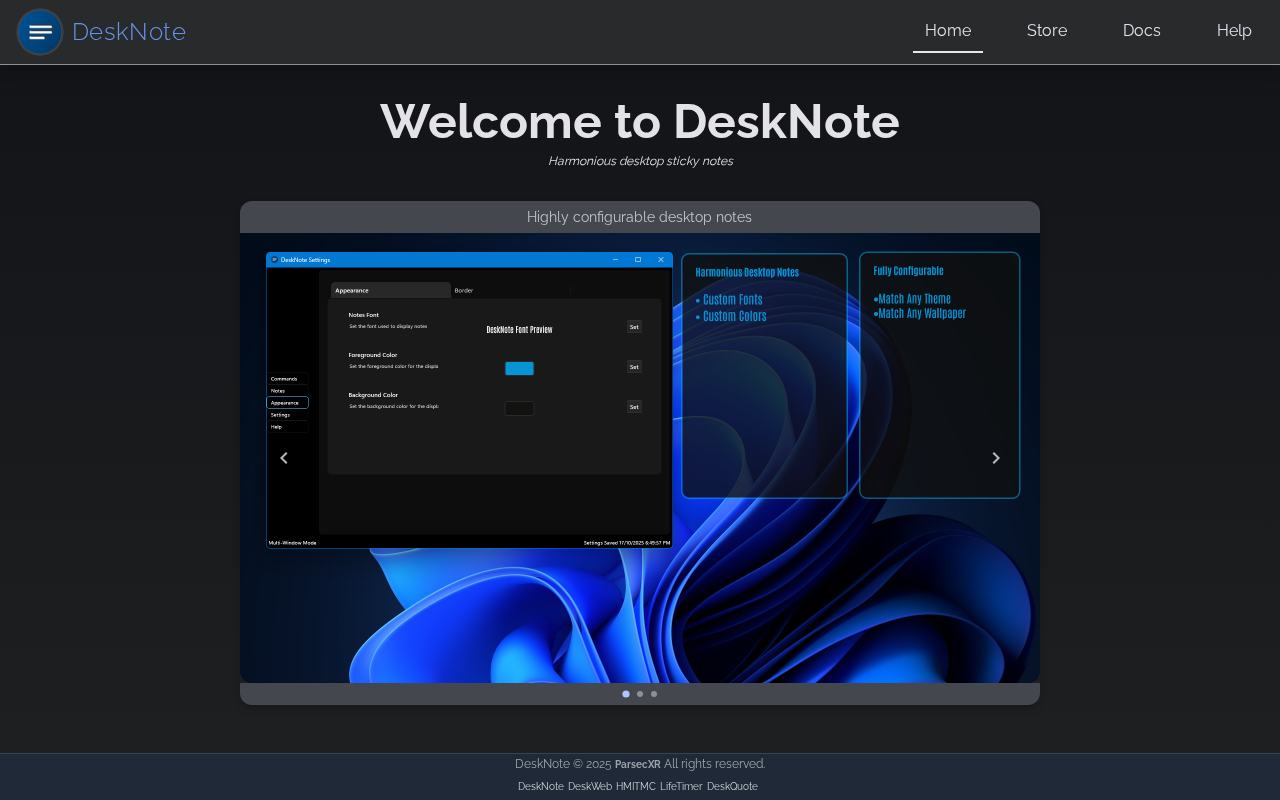The image size is (1280, 800).
Task: Open the ParsecXR footer link
Action: [638, 764]
